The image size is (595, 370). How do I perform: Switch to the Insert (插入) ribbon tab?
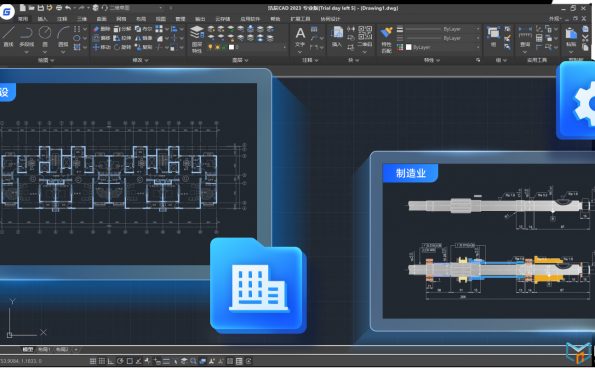coord(42,19)
